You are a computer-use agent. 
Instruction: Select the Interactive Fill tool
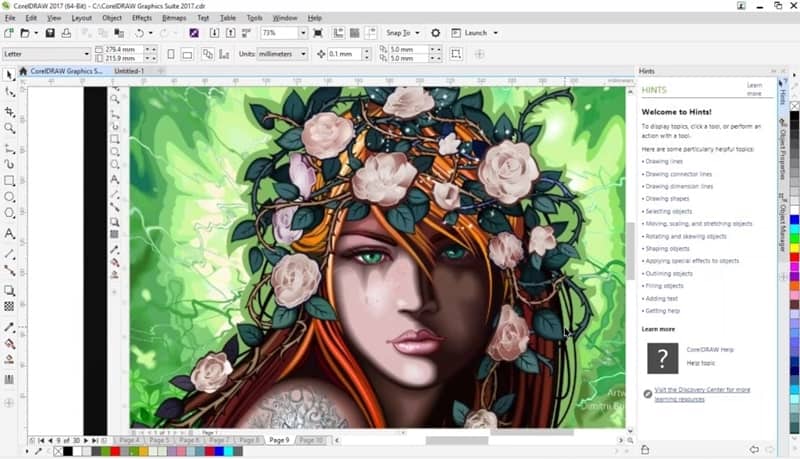(x=9, y=343)
